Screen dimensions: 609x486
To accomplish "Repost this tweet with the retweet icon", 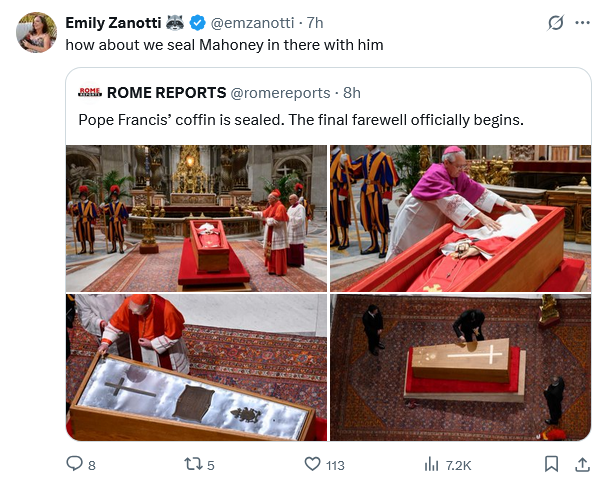I will (x=190, y=464).
